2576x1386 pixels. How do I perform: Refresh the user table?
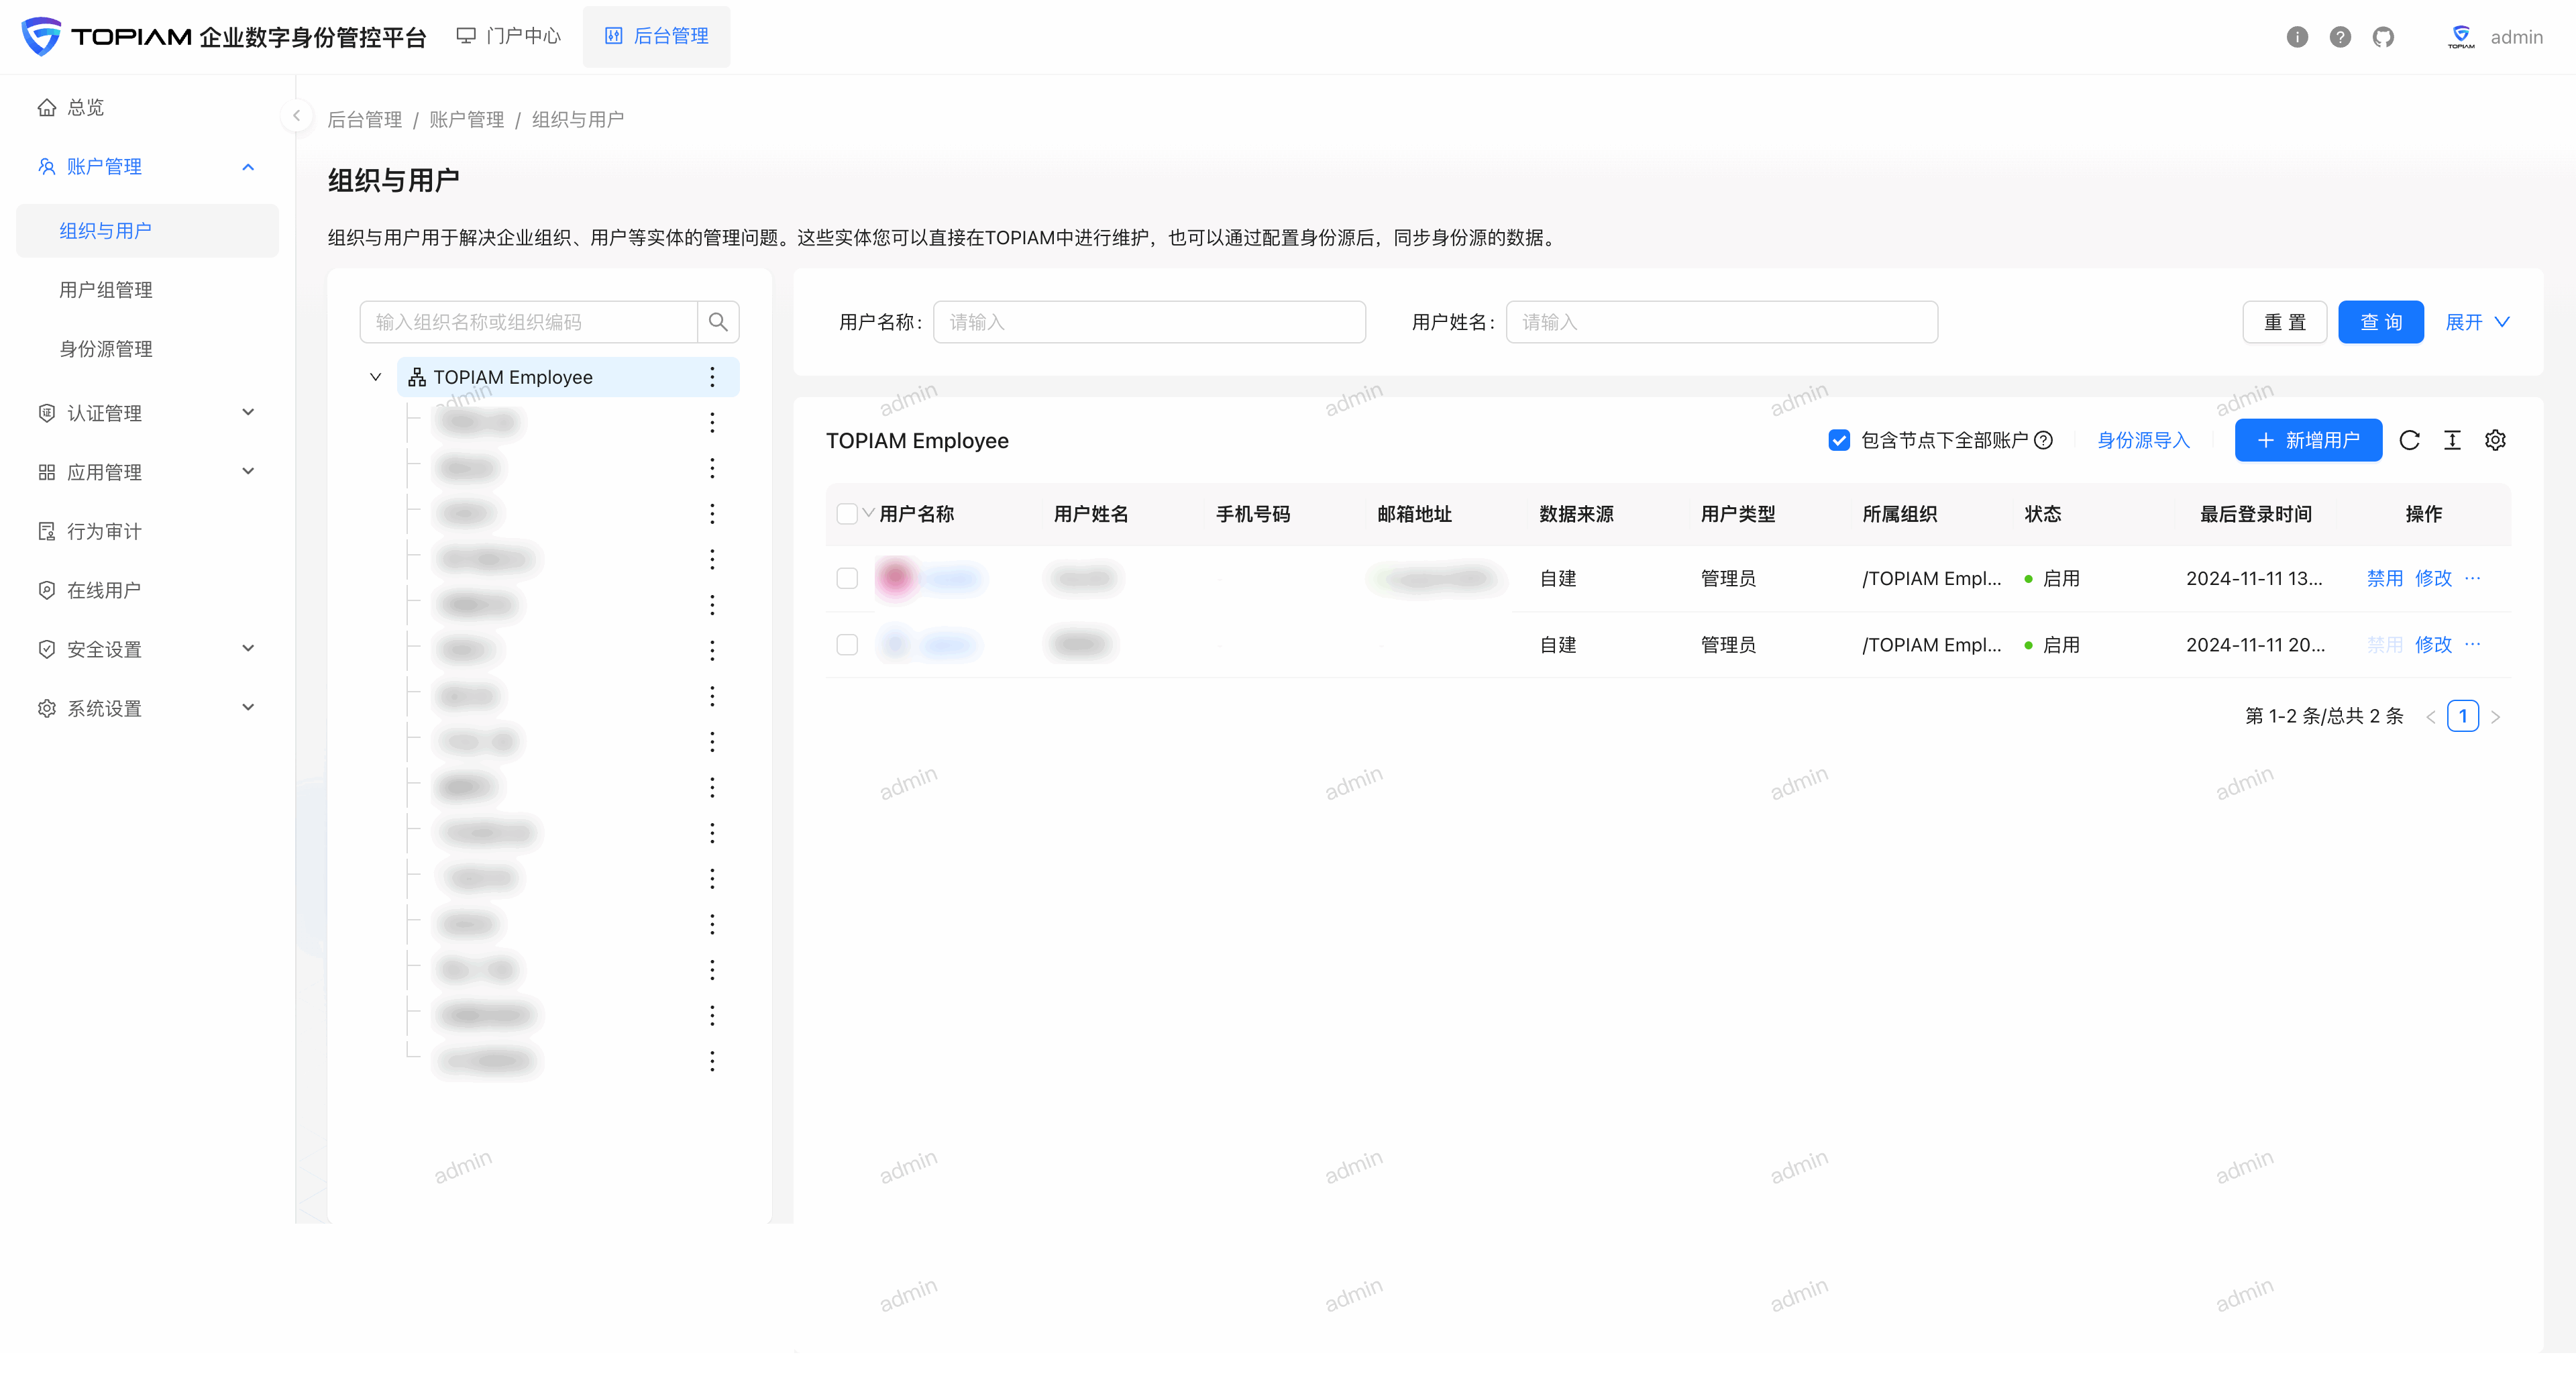click(2409, 440)
